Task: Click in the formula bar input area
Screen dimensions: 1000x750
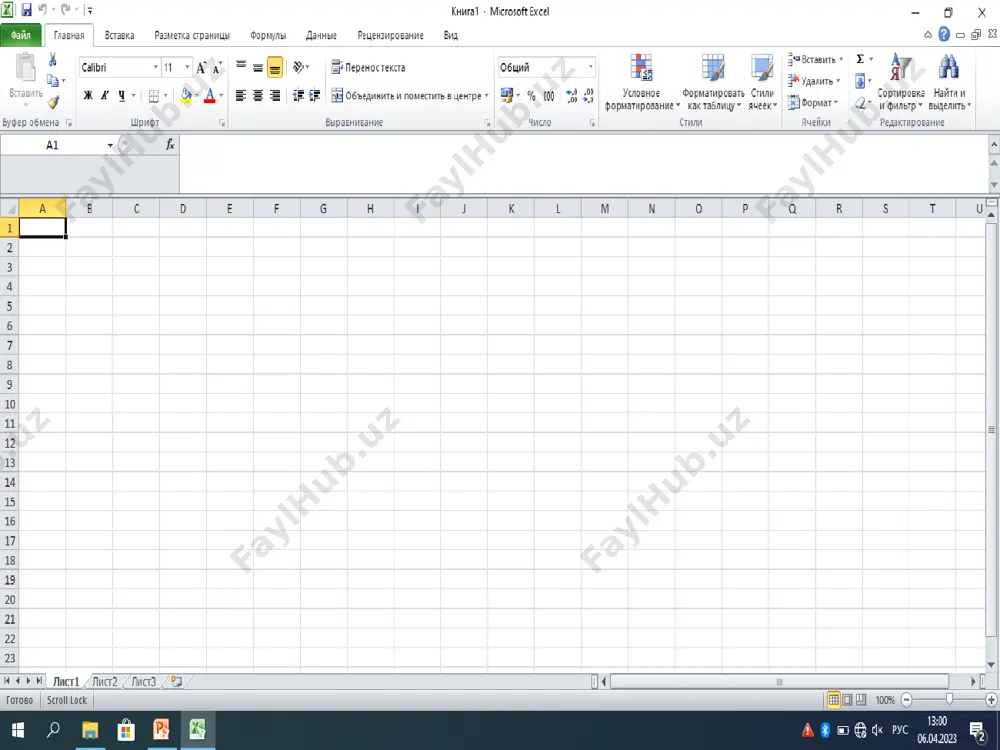Action: 584,163
